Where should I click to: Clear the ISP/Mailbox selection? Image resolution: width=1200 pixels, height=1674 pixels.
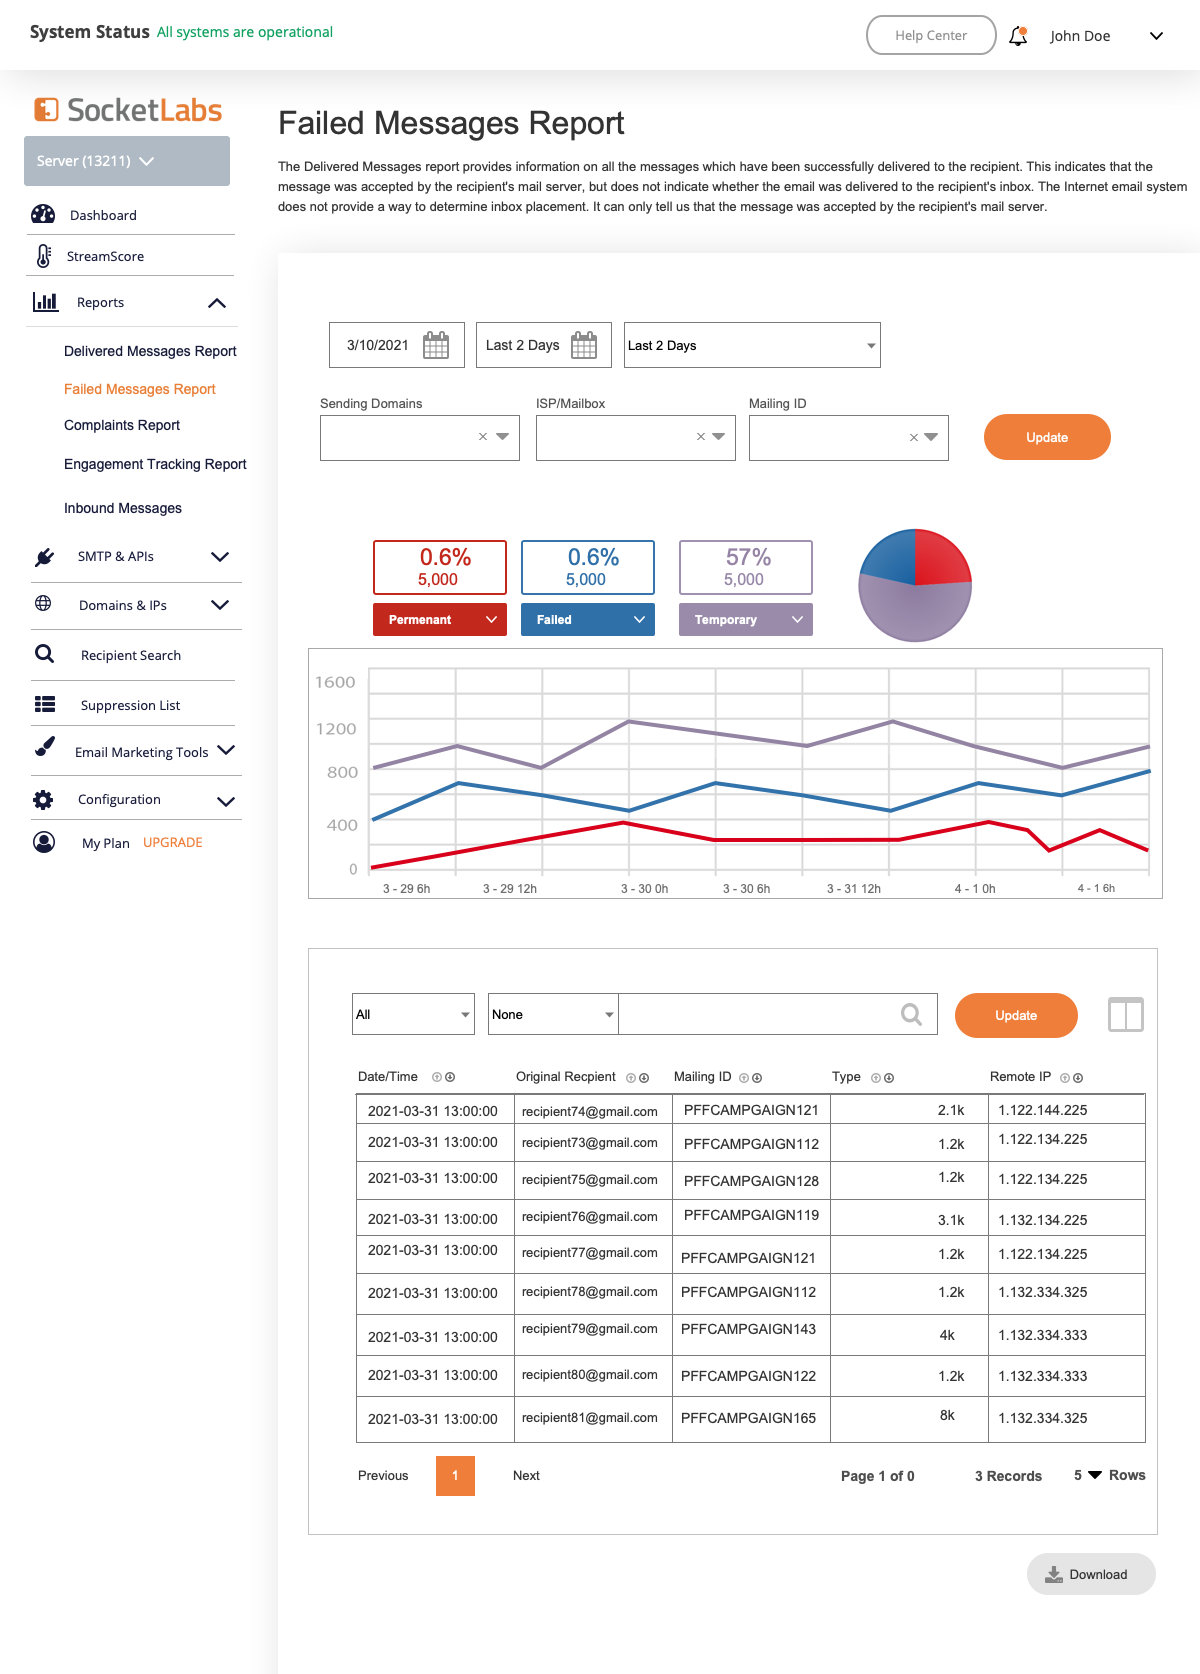(x=701, y=437)
